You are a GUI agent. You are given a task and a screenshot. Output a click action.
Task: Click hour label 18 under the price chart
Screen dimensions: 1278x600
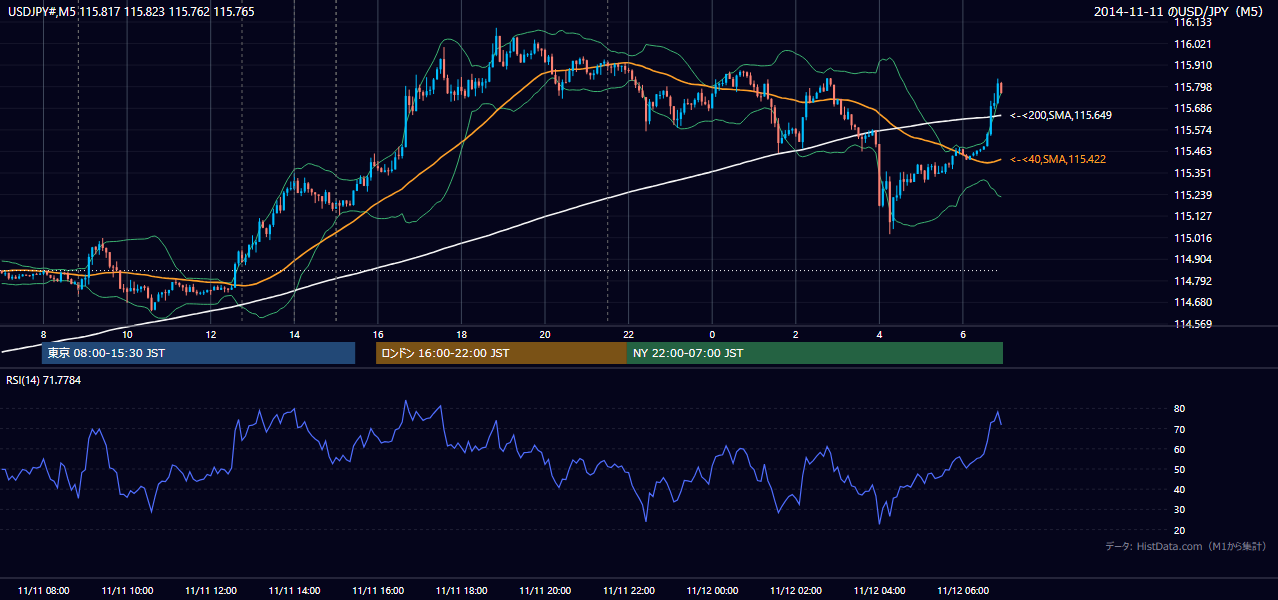point(461,333)
